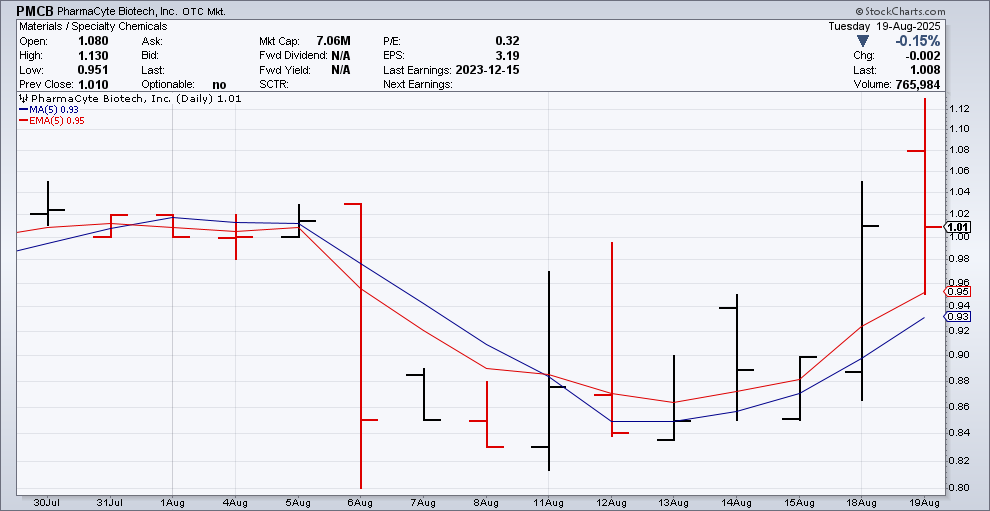Image resolution: width=990 pixels, height=511 pixels.
Task: Click the PMCB ticker symbol
Action: (x=35, y=11)
